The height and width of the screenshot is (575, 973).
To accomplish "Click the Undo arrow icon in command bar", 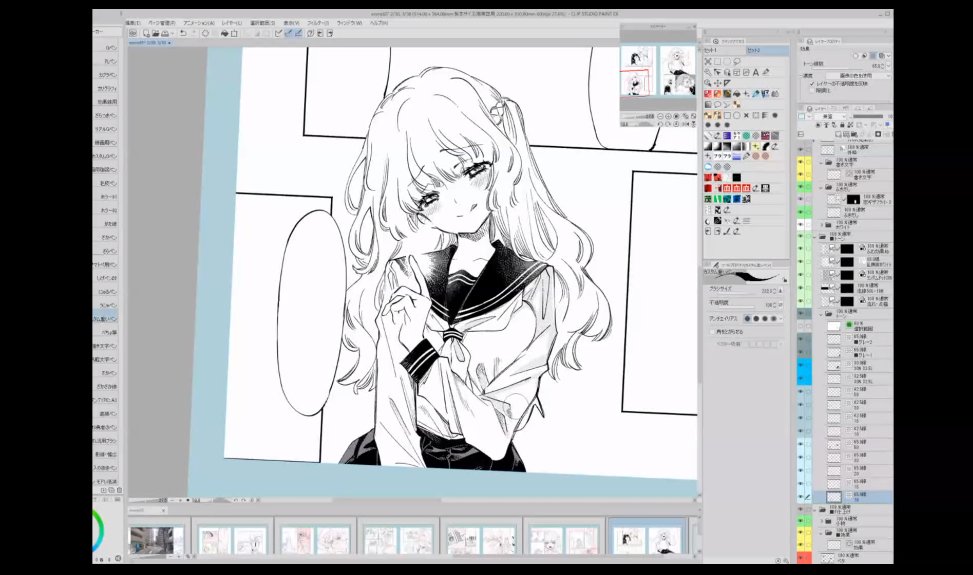I will click(182, 33).
